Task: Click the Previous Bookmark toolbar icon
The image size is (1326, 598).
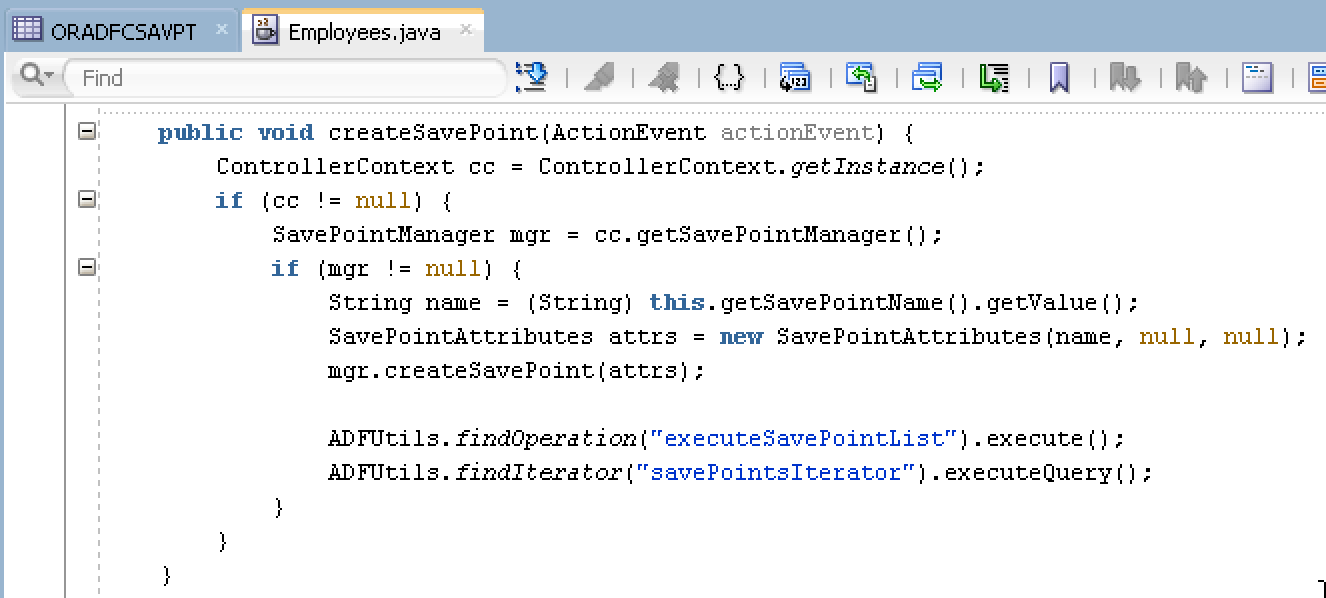Action: 1190,76
